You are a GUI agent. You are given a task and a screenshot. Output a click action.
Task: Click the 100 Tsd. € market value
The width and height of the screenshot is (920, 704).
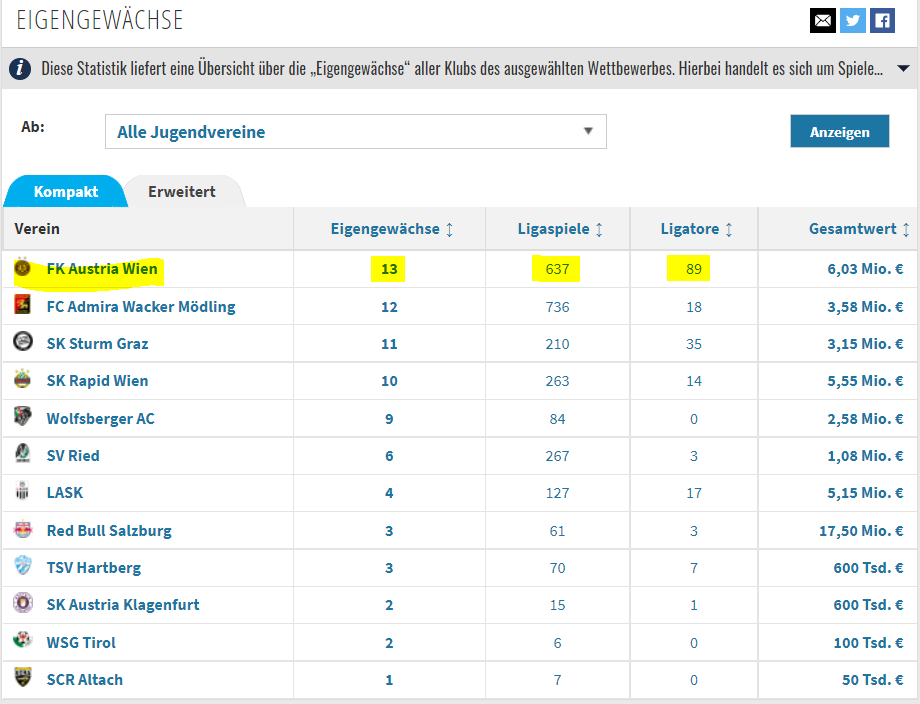click(x=868, y=643)
